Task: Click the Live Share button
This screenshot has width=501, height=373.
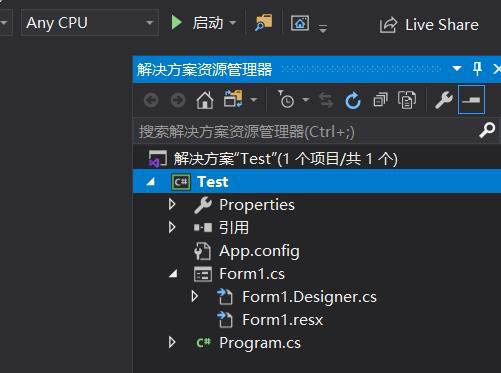Action: (430, 25)
